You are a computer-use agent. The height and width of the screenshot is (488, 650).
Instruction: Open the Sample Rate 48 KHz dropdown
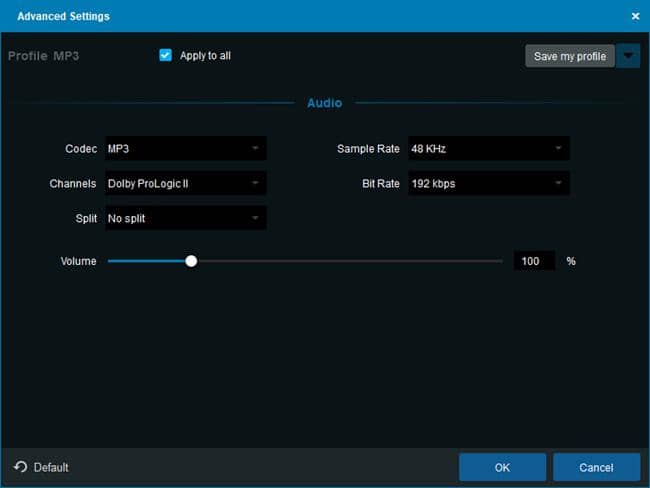pos(489,148)
